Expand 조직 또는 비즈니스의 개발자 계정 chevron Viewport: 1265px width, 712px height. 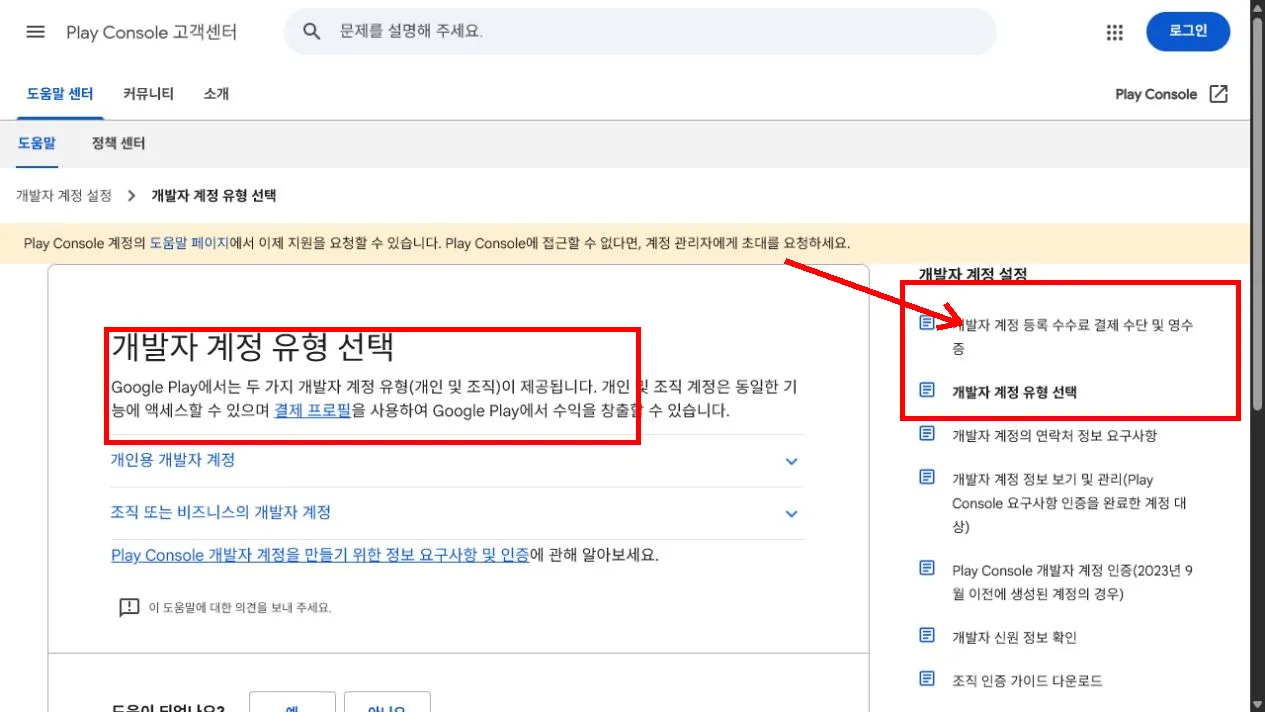click(x=791, y=513)
